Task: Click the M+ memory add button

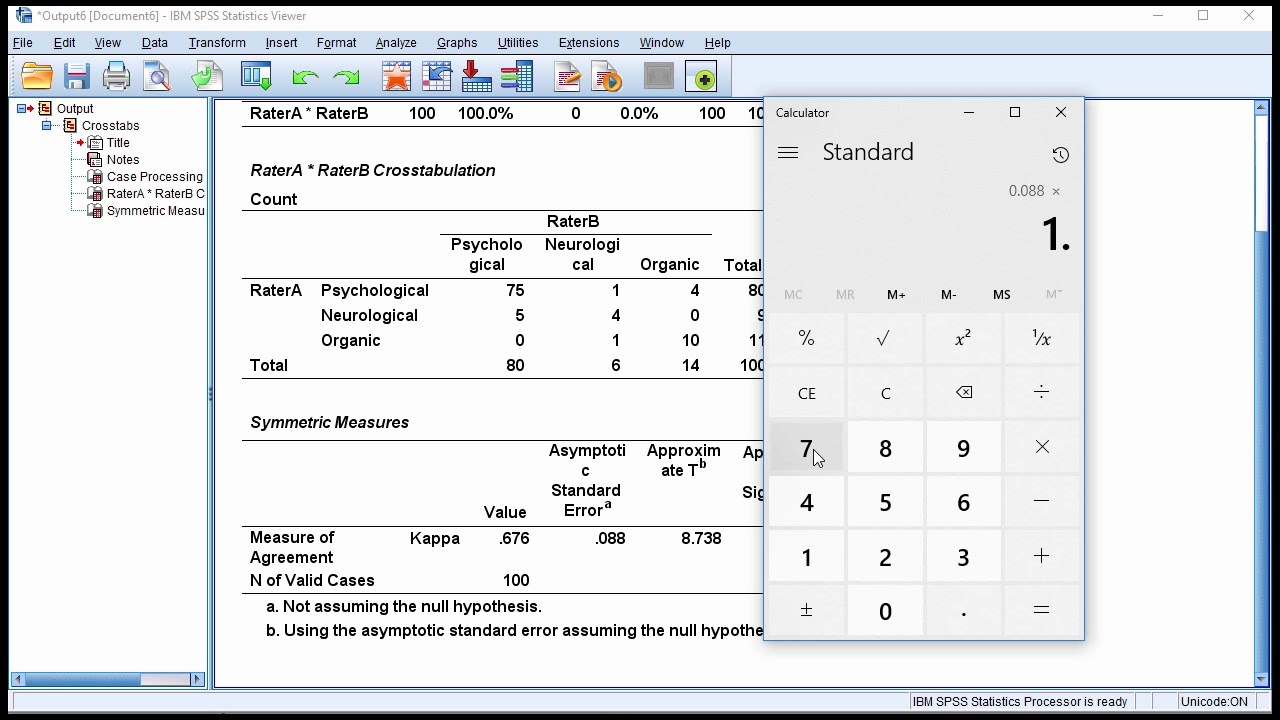Action: click(x=896, y=295)
